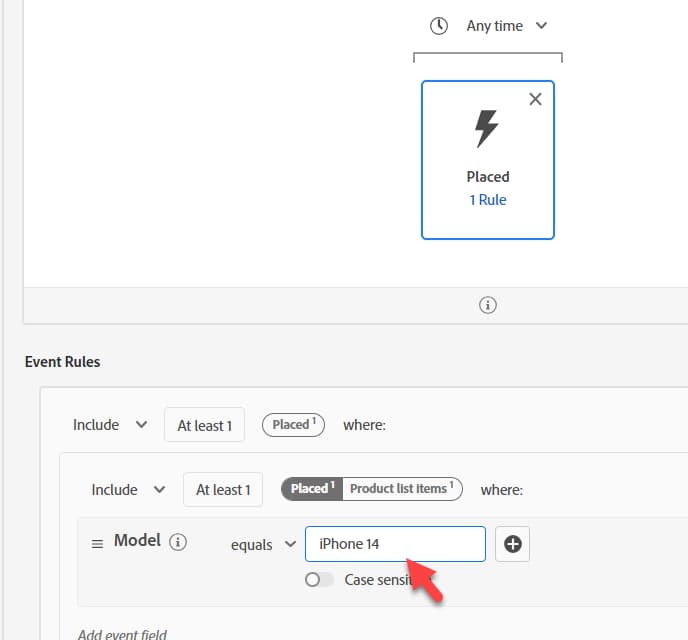This screenshot has height=640, width=688.
Task: Click Add event field placeholder
Action: tap(122, 634)
